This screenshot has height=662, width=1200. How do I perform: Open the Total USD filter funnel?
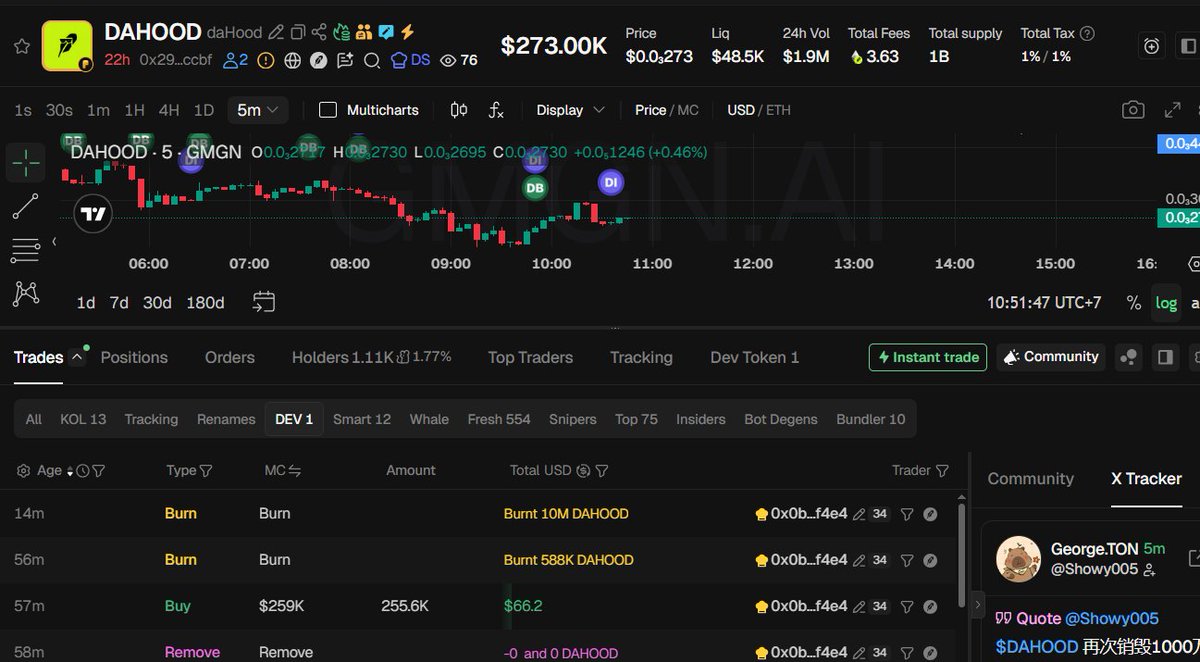click(602, 470)
